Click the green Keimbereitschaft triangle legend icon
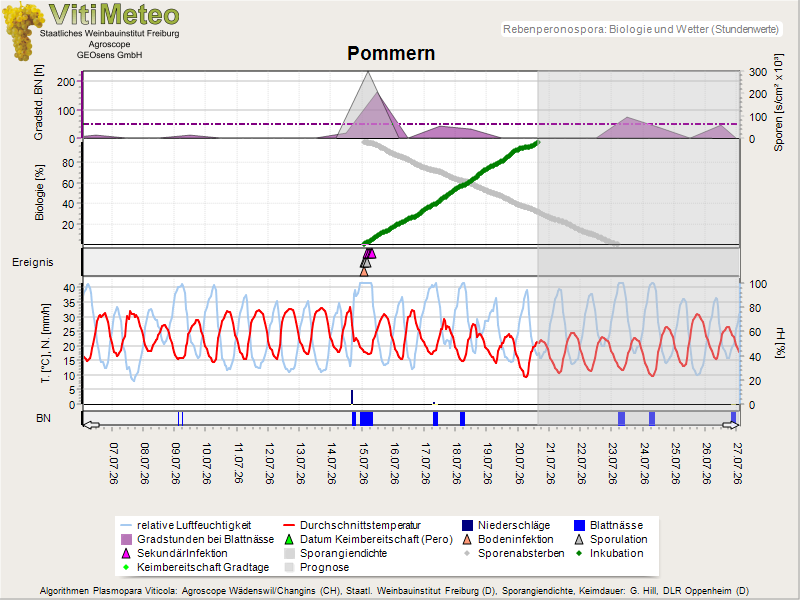 tap(289, 539)
